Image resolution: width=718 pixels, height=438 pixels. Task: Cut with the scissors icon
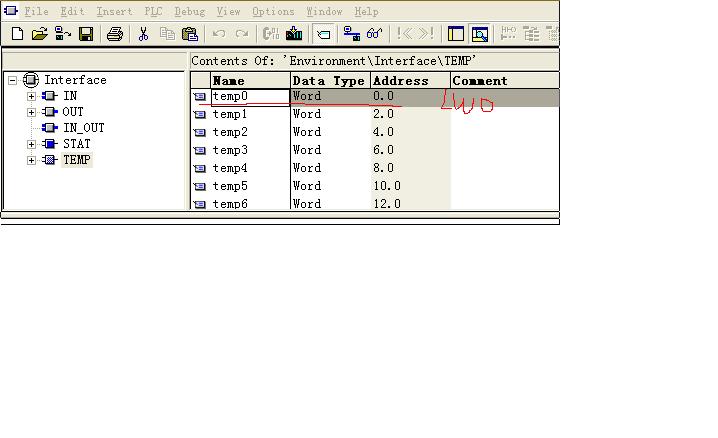(143, 33)
